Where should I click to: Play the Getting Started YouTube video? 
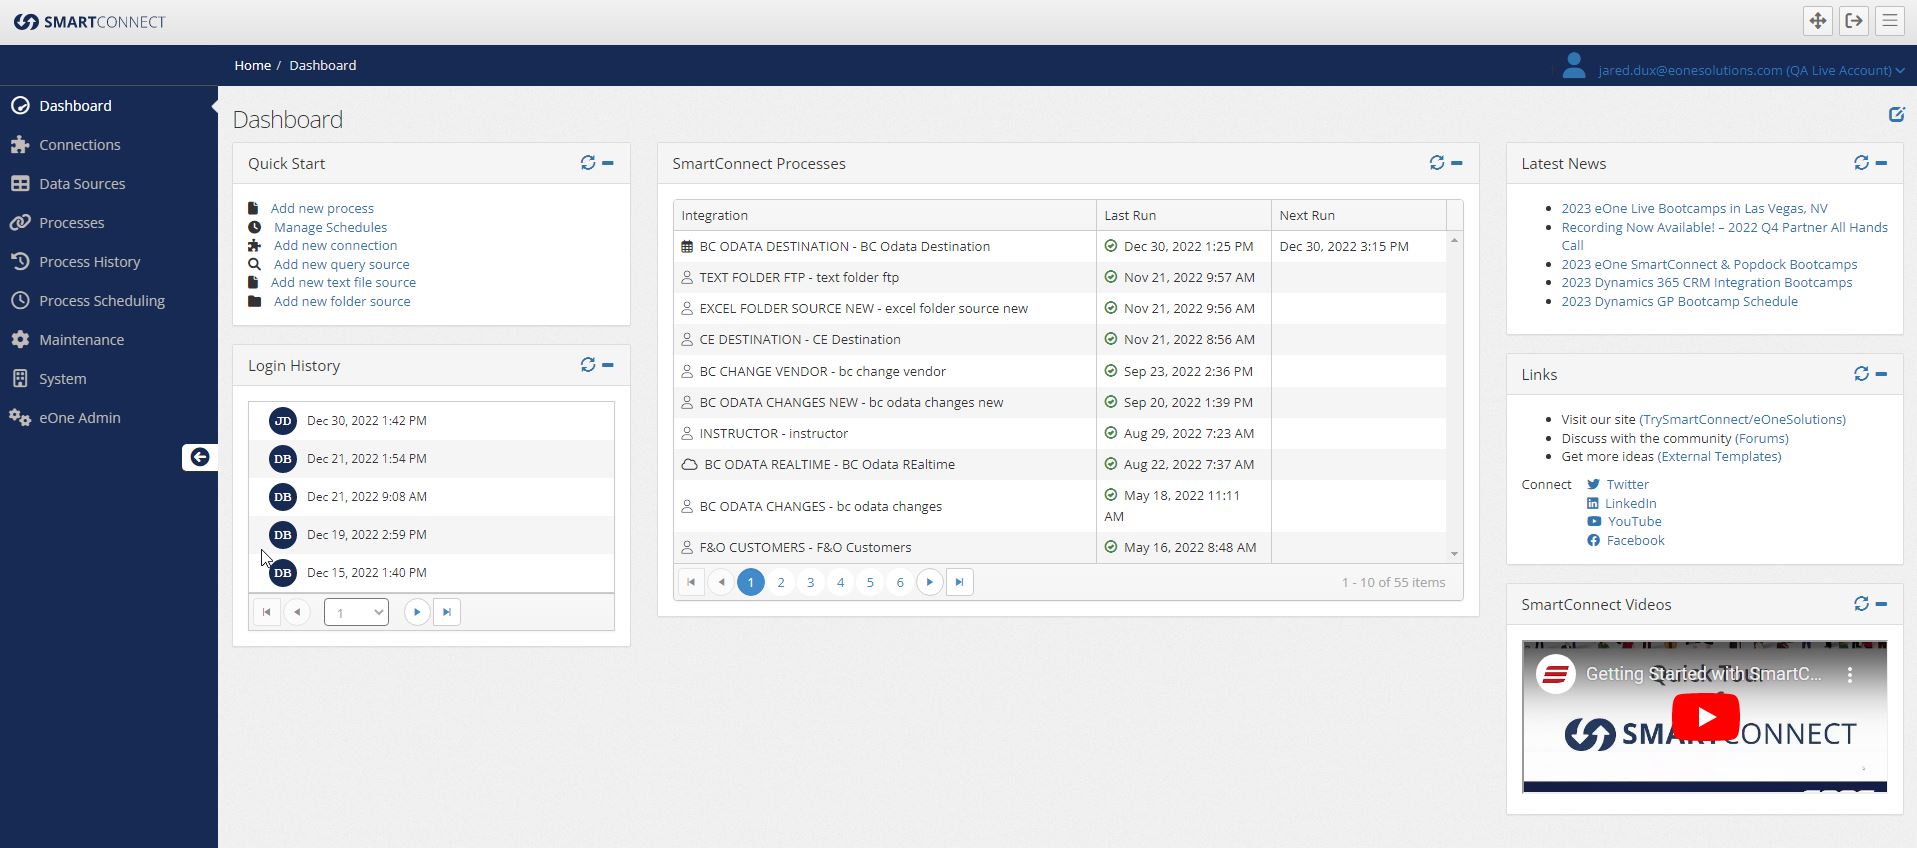click(x=1705, y=717)
